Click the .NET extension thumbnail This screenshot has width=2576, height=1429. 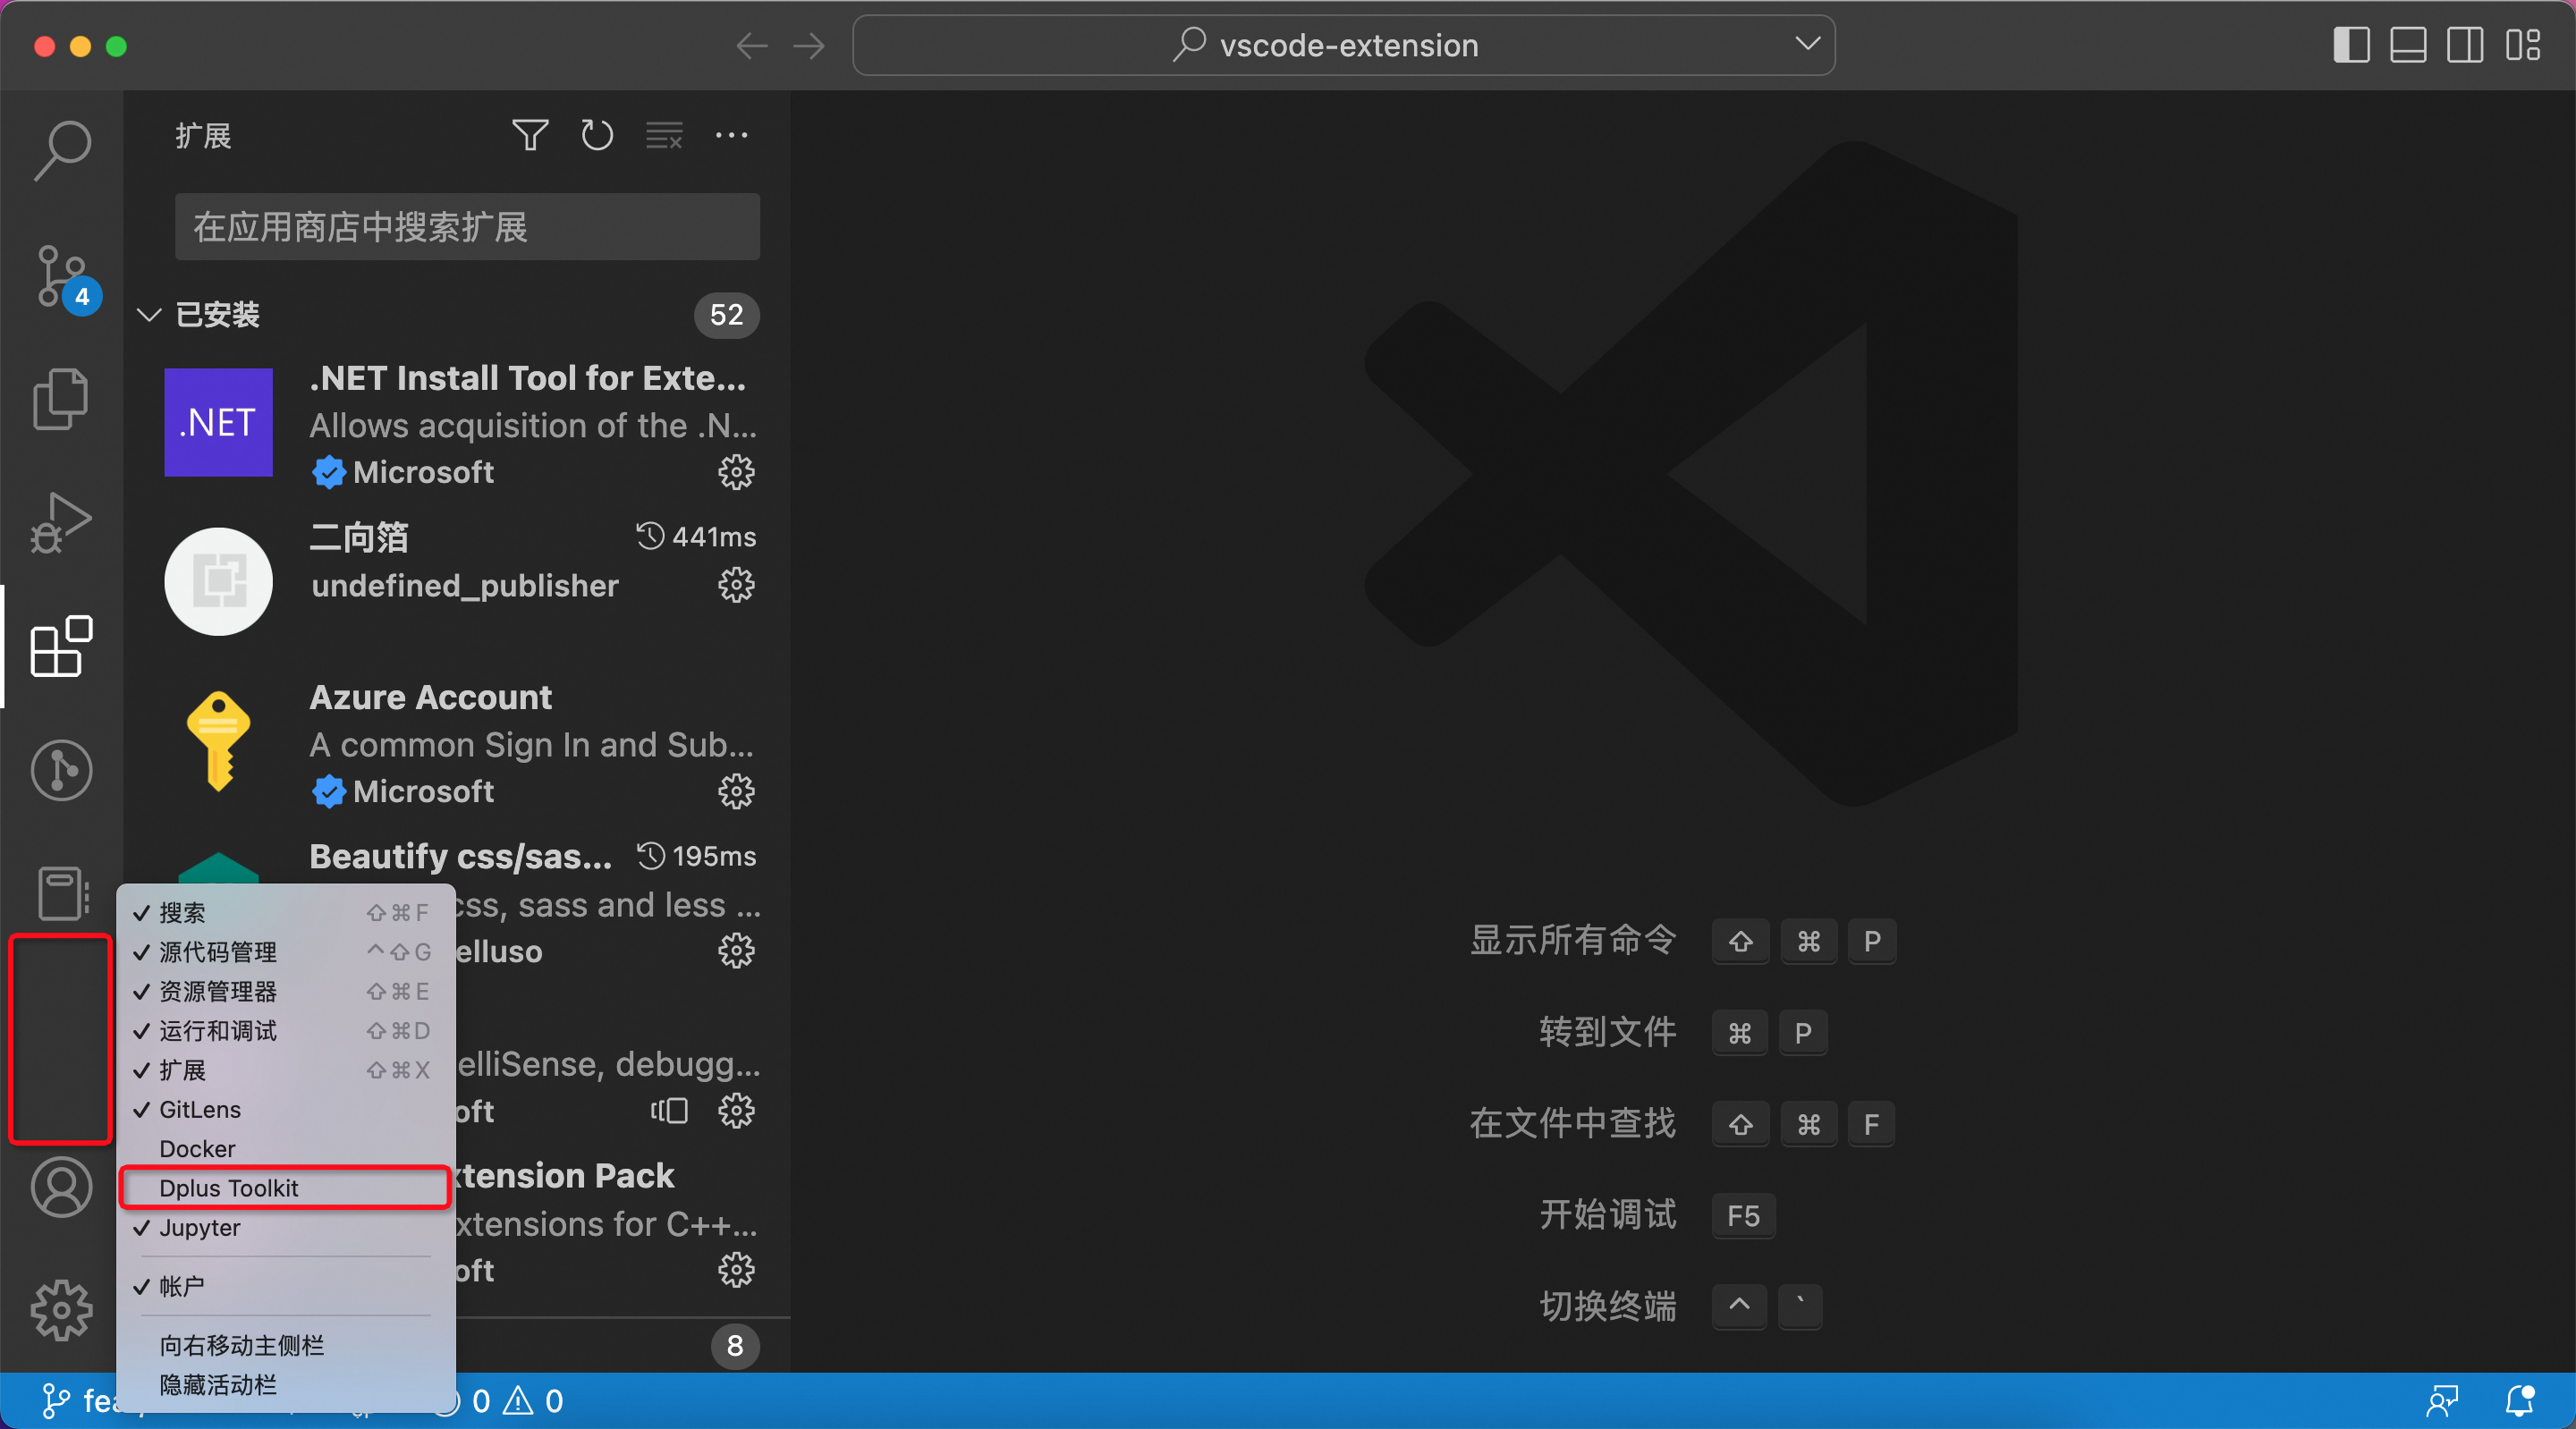pyautogui.click(x=218, y=422)
